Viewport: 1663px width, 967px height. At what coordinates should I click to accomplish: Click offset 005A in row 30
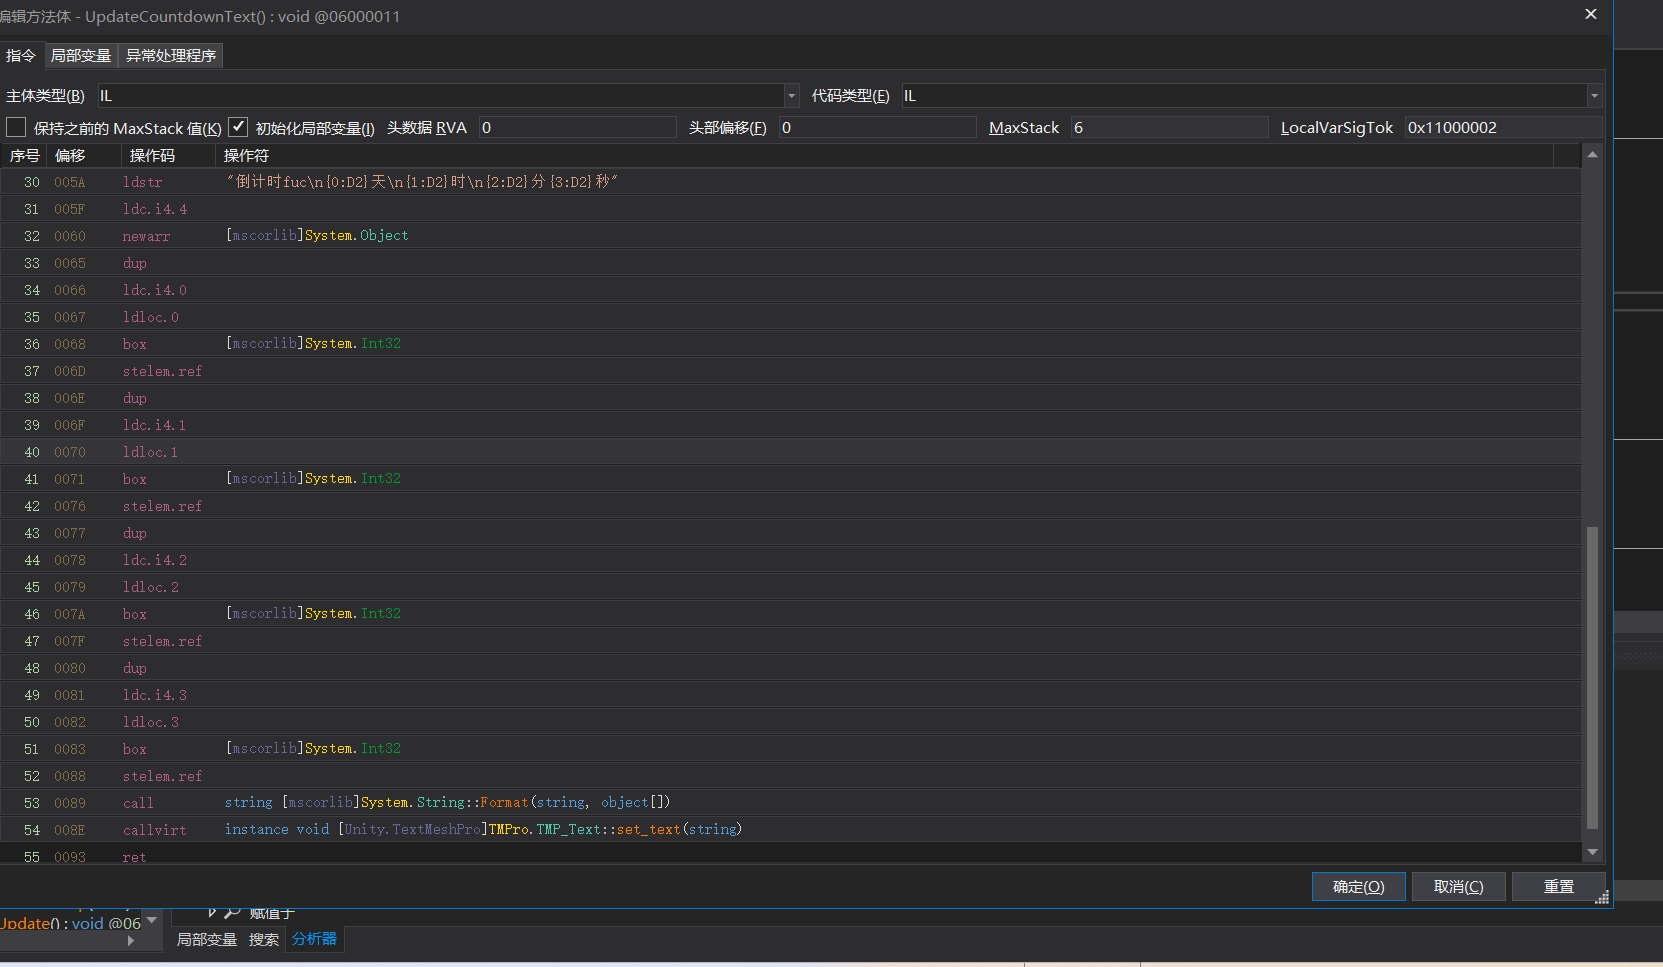pyautogui.click(x=70, y=182)
